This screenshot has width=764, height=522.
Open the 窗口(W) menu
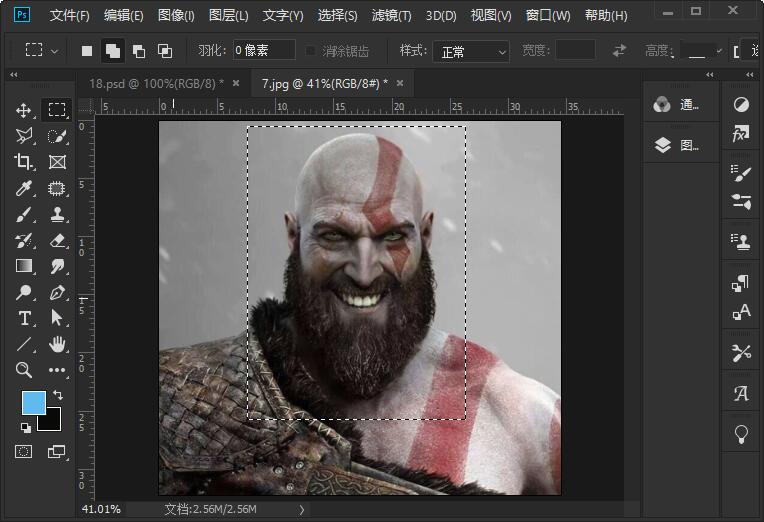pos(548,16)
